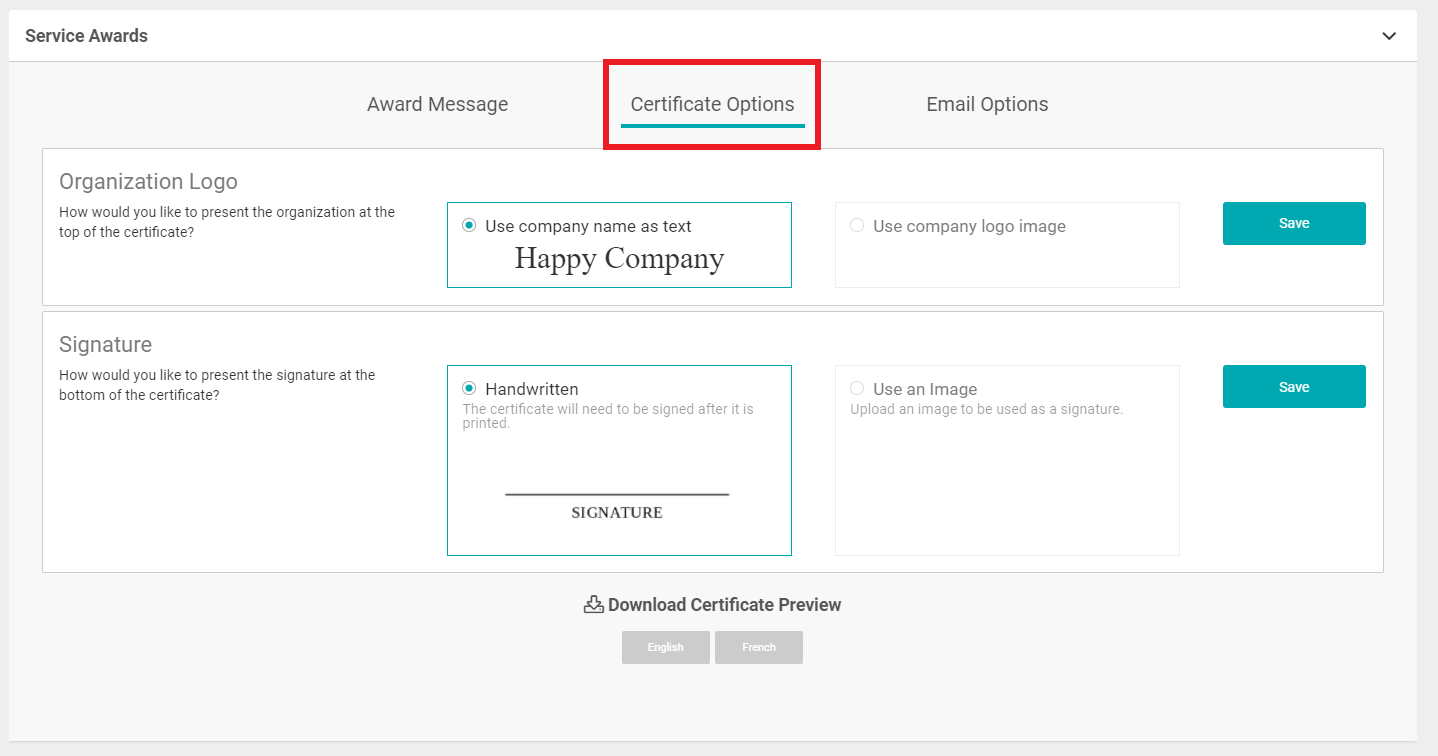
Task: Download the English certificate preview
Action: pos(665,647)
